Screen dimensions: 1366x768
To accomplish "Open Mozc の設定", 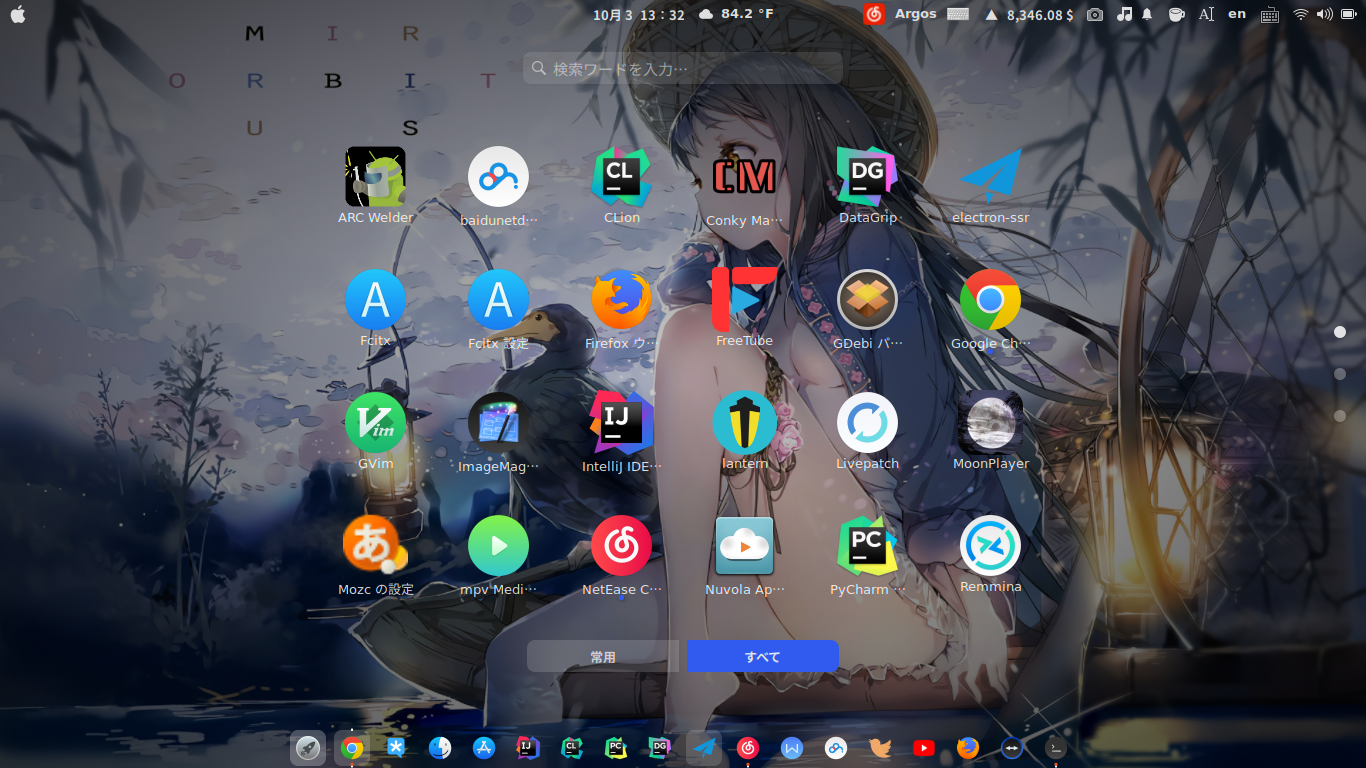I will coord(375,546).
